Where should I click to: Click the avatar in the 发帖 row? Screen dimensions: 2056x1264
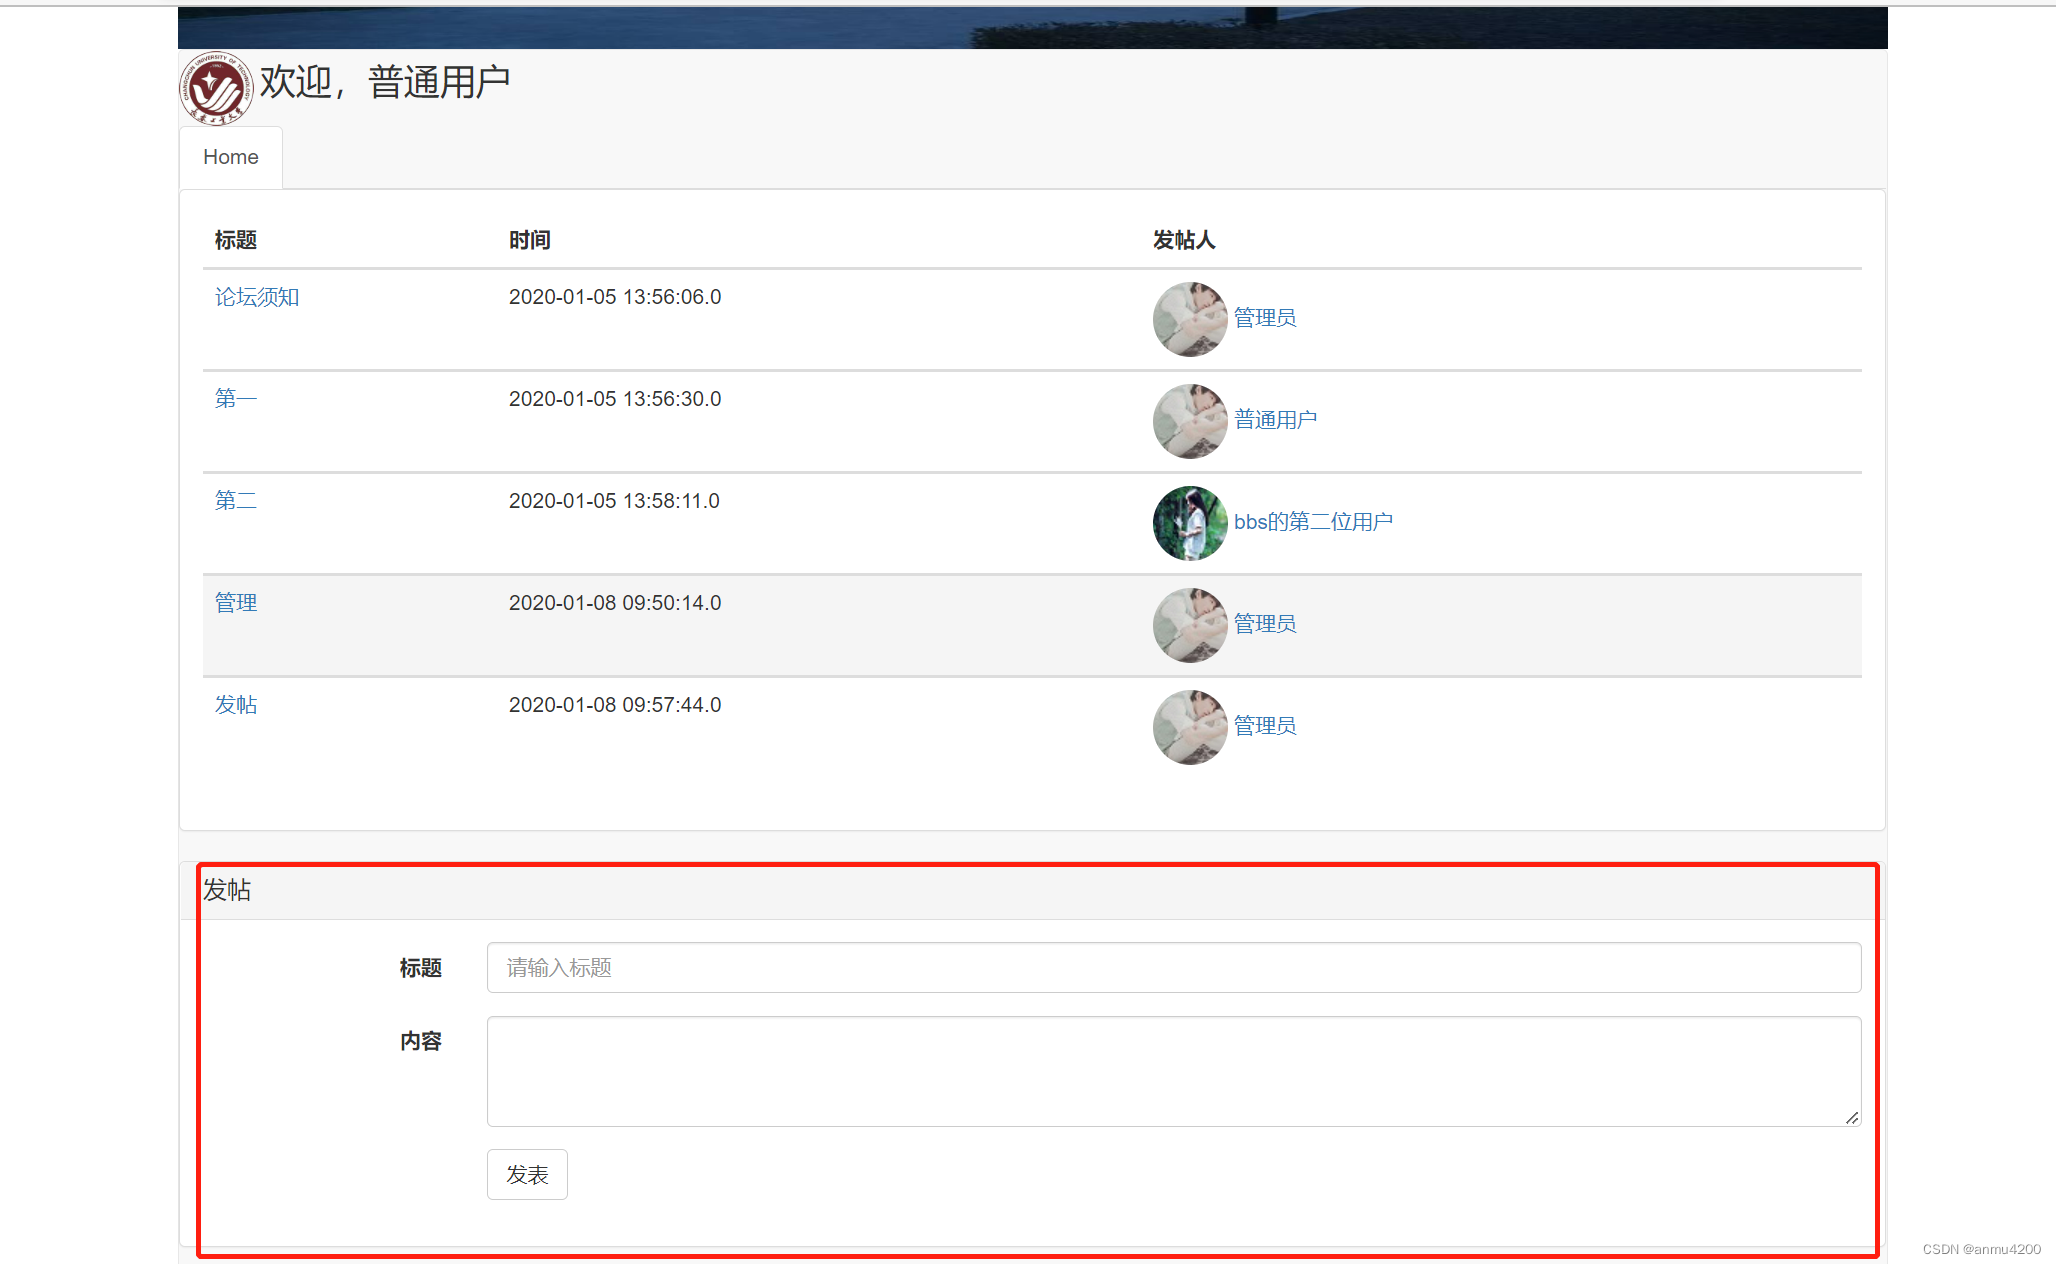[1190, 727]
